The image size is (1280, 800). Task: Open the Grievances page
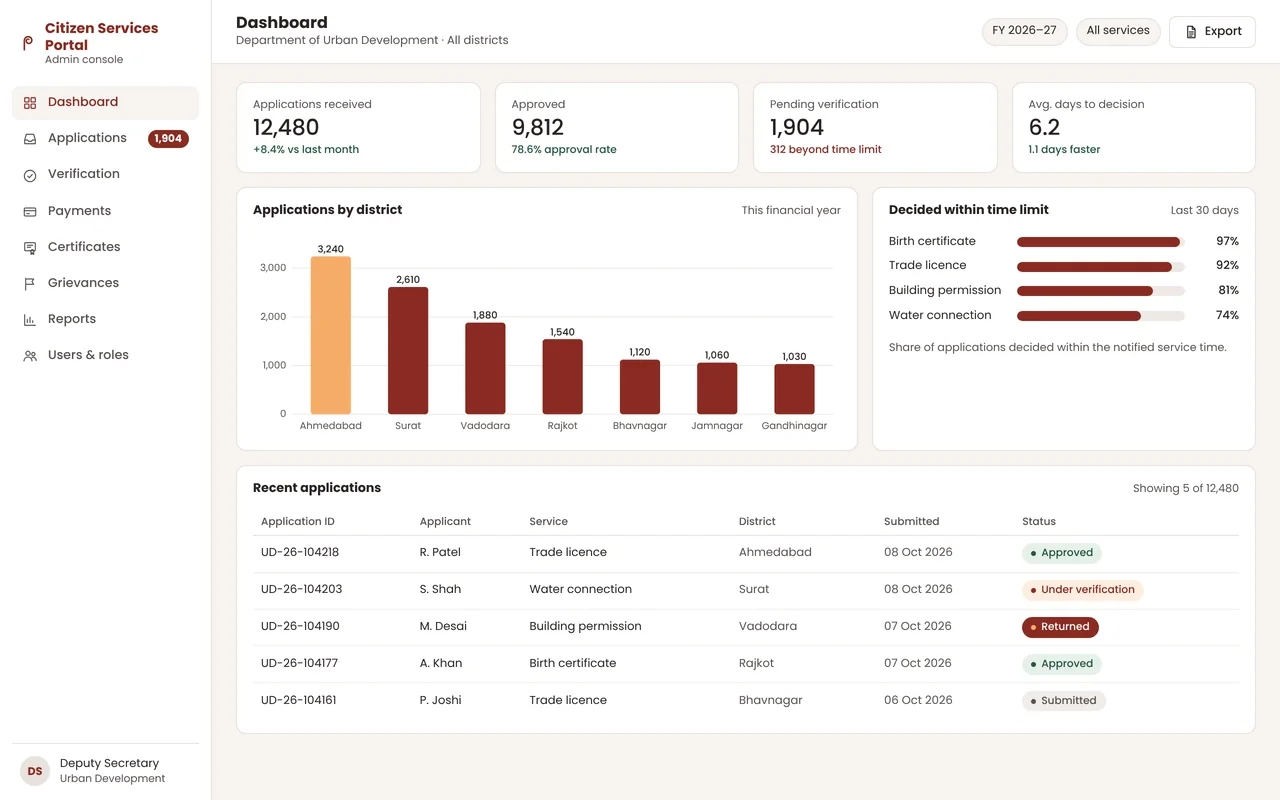105,283
